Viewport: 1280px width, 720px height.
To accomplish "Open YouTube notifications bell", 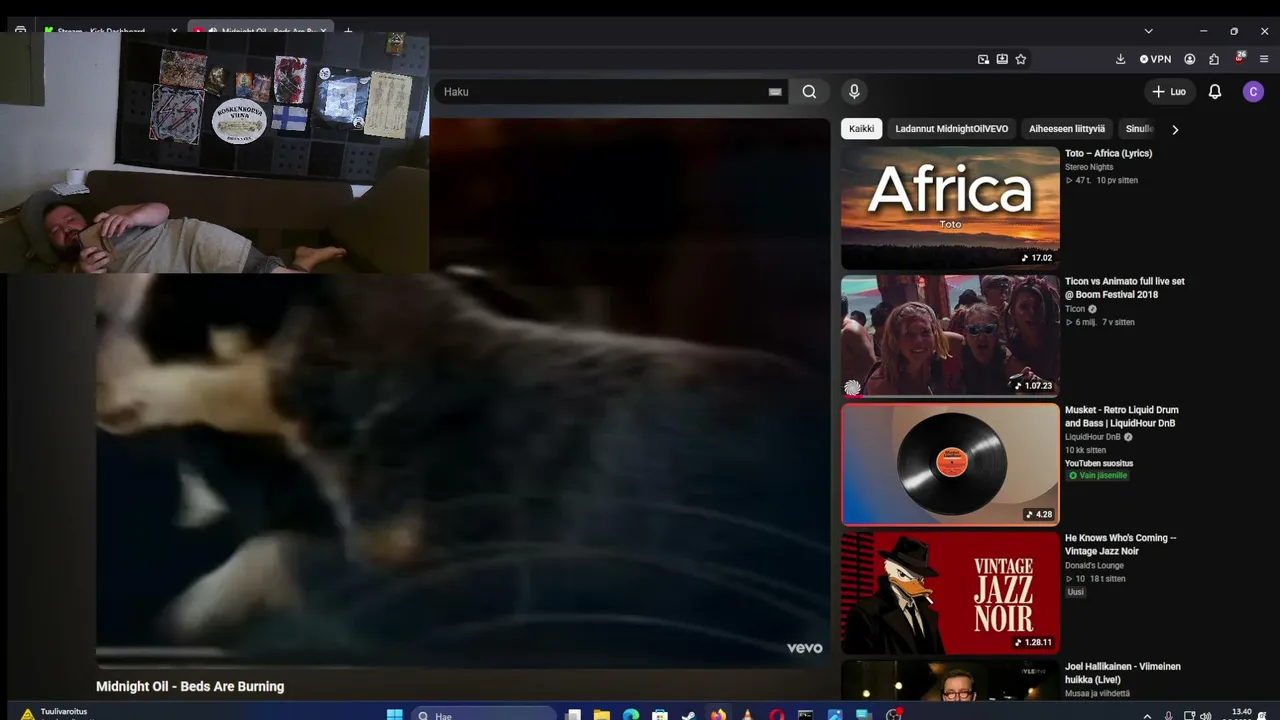I will pos(1215,92).
